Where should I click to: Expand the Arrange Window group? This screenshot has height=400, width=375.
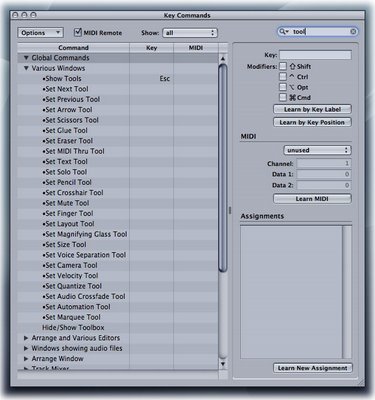(x=26, y=359)
